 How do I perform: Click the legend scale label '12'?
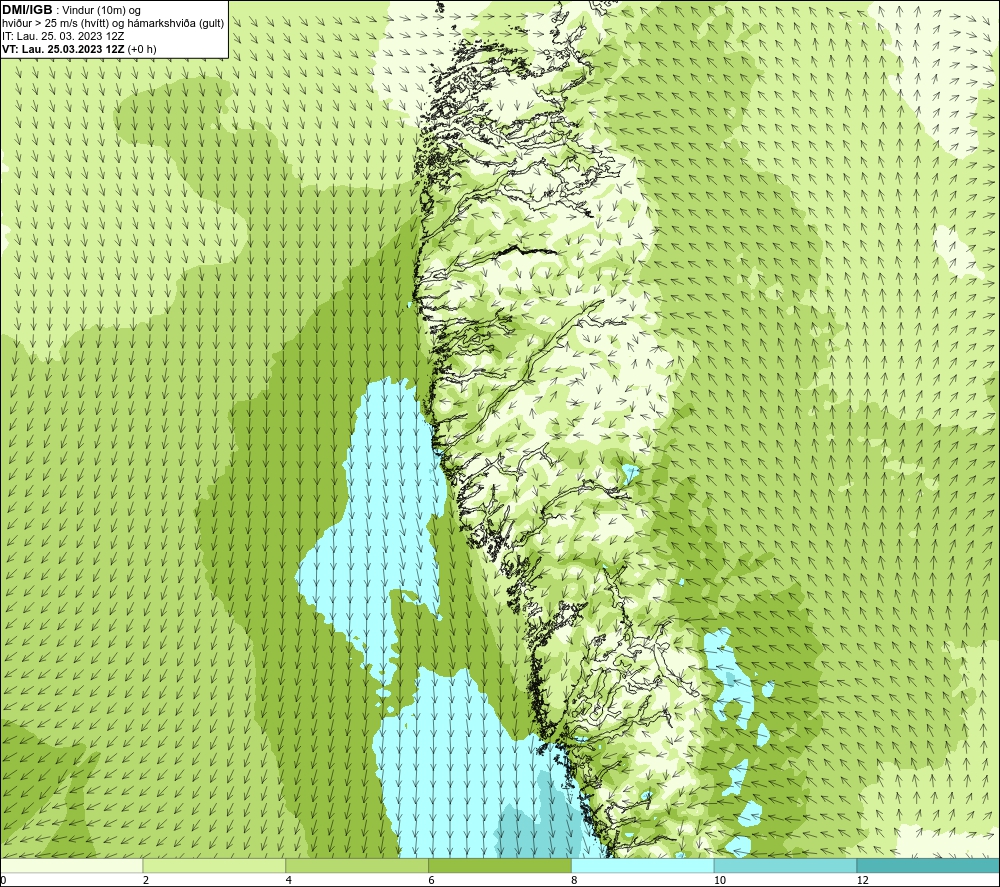tap(863, 881)
